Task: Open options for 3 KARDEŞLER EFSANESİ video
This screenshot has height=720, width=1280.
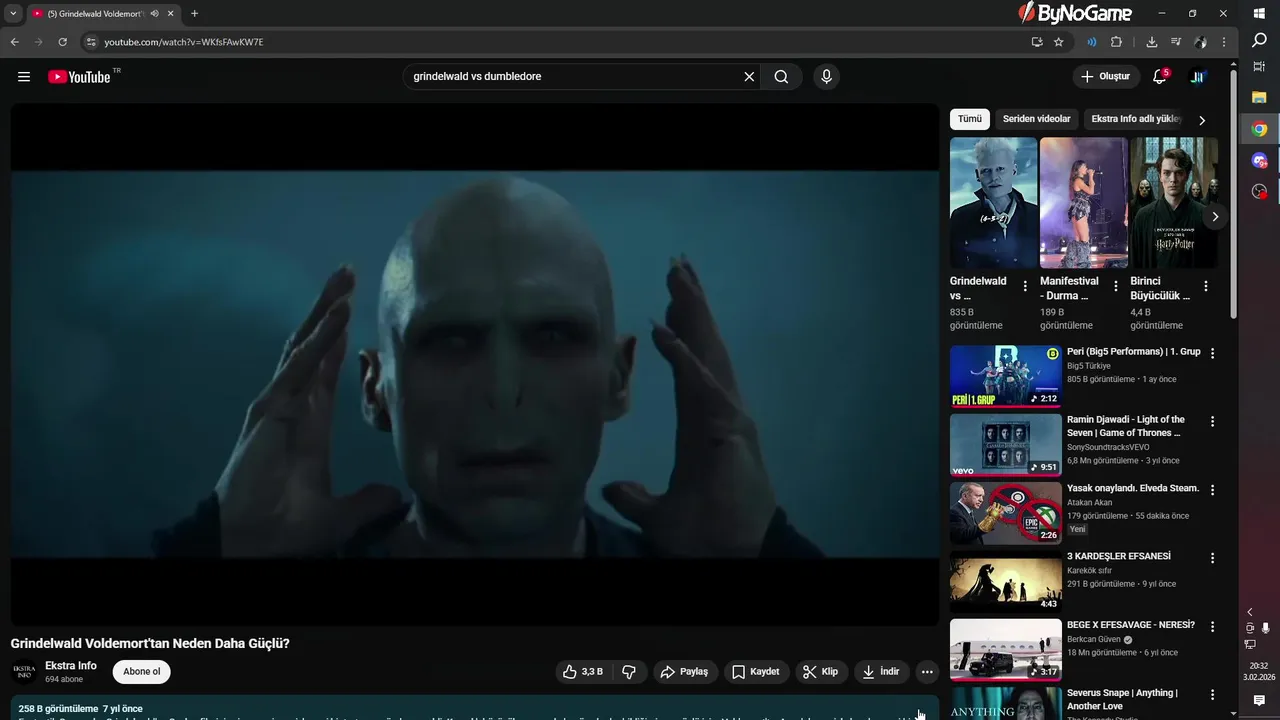Action: (1212, 558)
